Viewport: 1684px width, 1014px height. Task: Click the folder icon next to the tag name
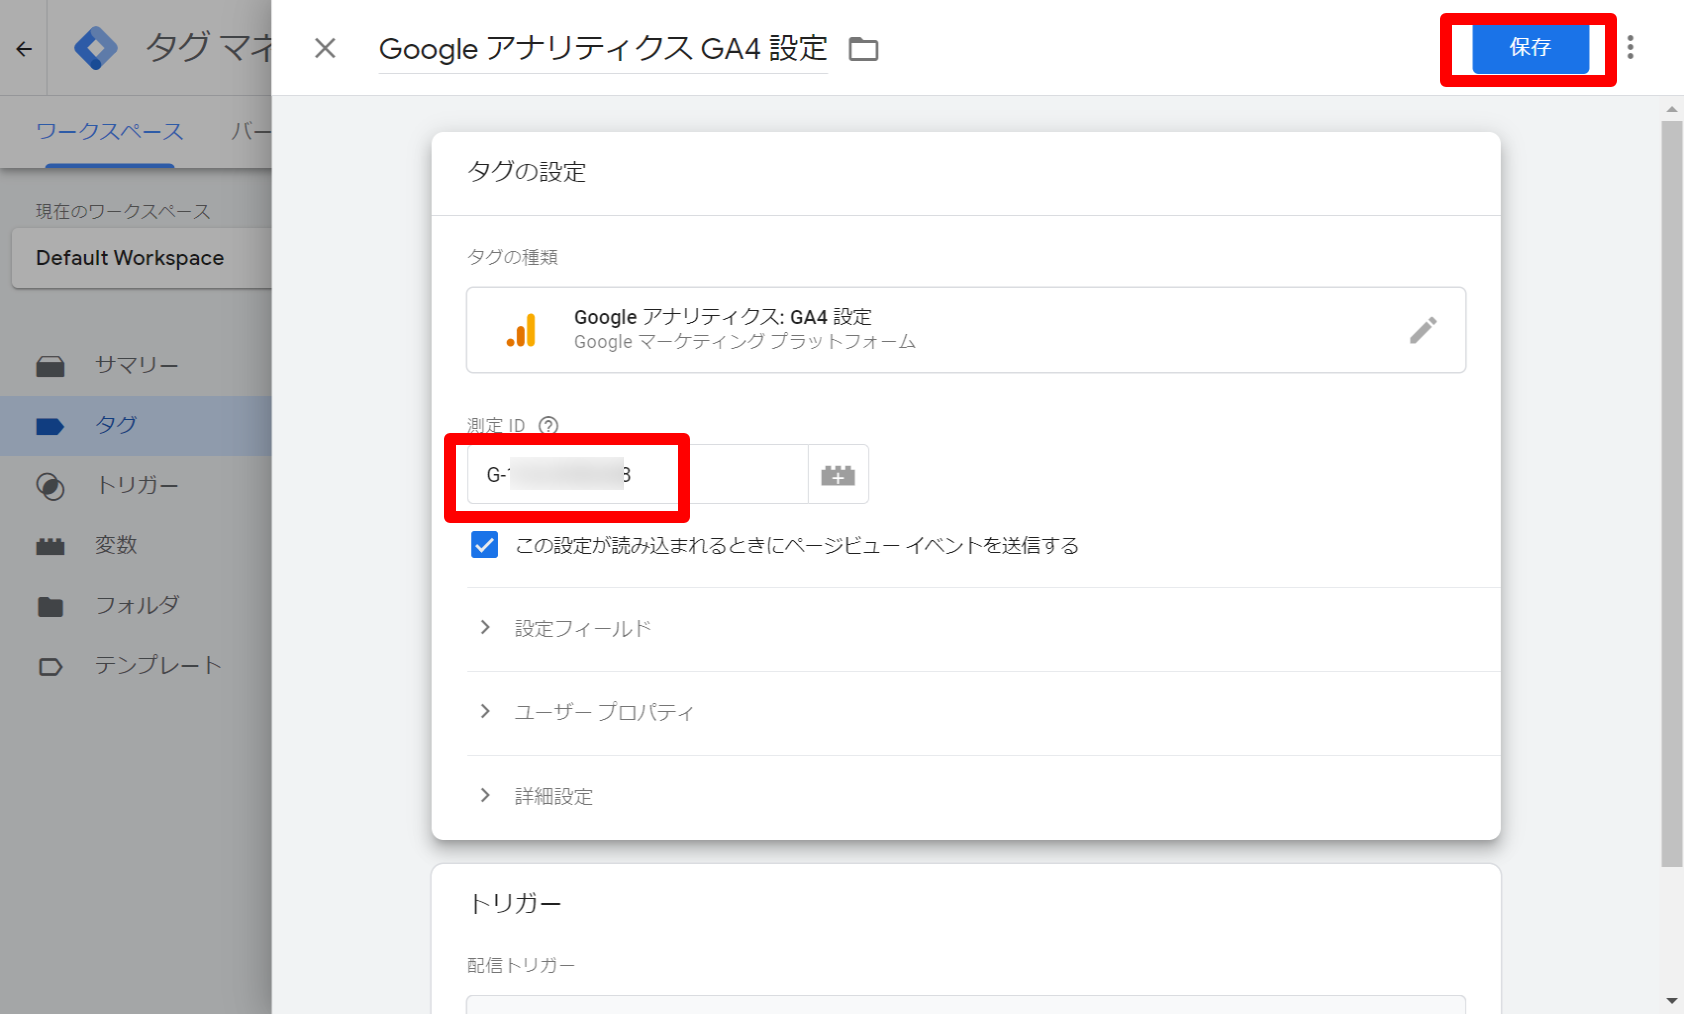pos(863,49)
